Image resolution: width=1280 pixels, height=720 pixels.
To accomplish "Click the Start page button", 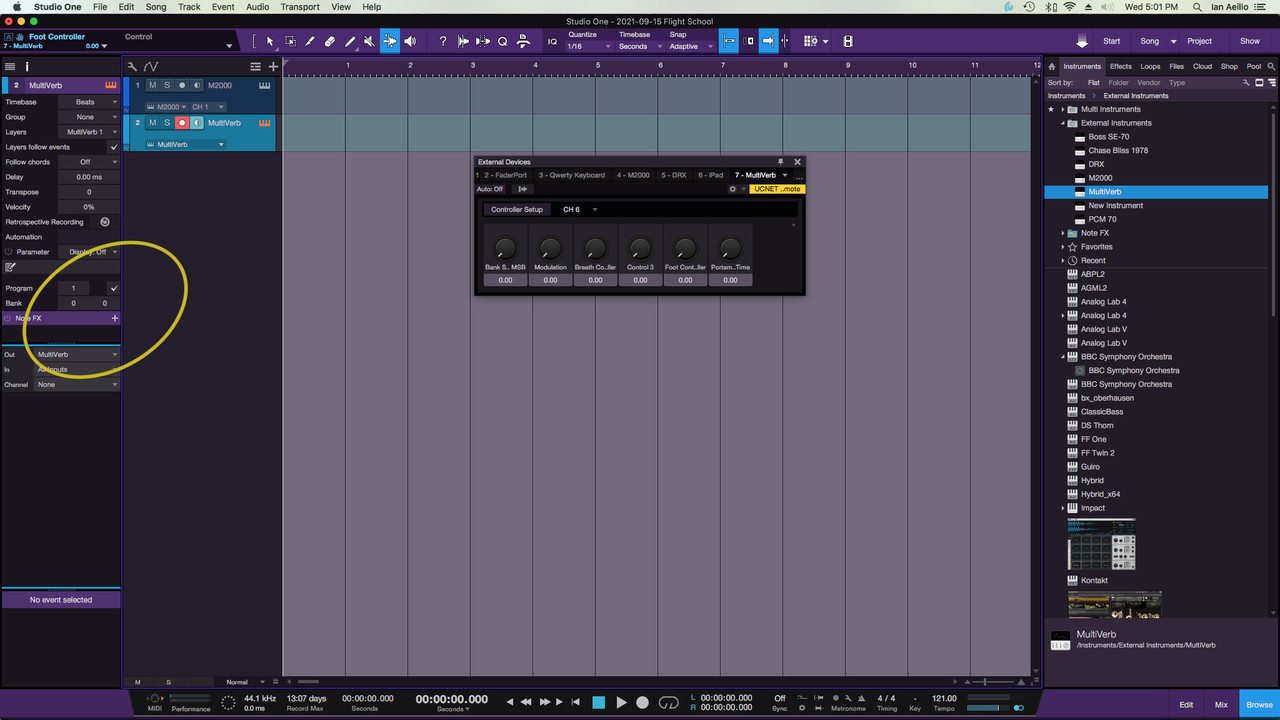I will 1112,41.
